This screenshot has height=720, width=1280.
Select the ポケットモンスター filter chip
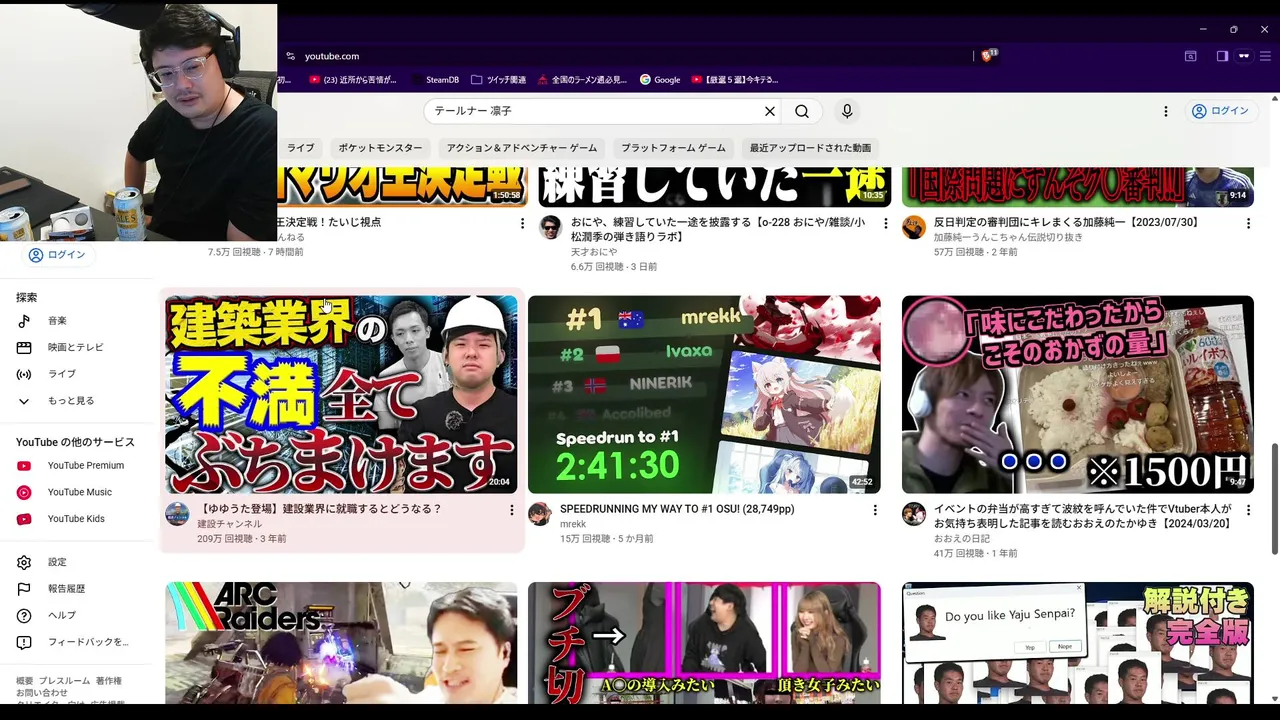pyautogui.click(x=380, y=148)
